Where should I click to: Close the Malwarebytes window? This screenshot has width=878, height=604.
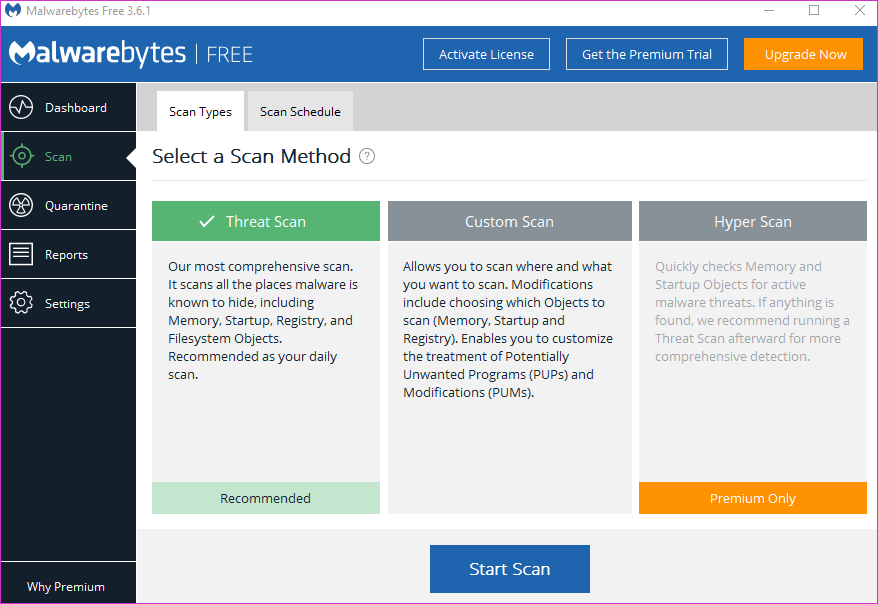click(x=860, y=11)
